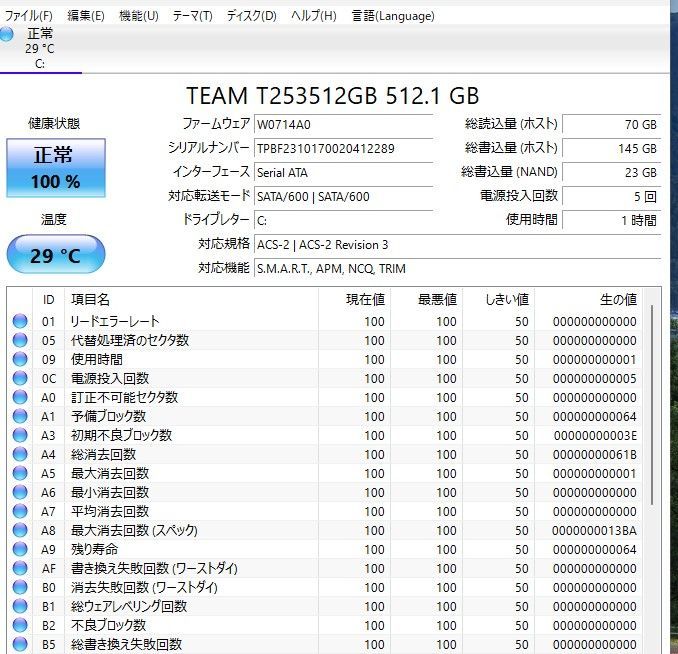Click the features field S.M.A.R.T., APM, NCQ, TRIM
The width and height of the screenshot is (678, 654).
[x=457, y=269]
